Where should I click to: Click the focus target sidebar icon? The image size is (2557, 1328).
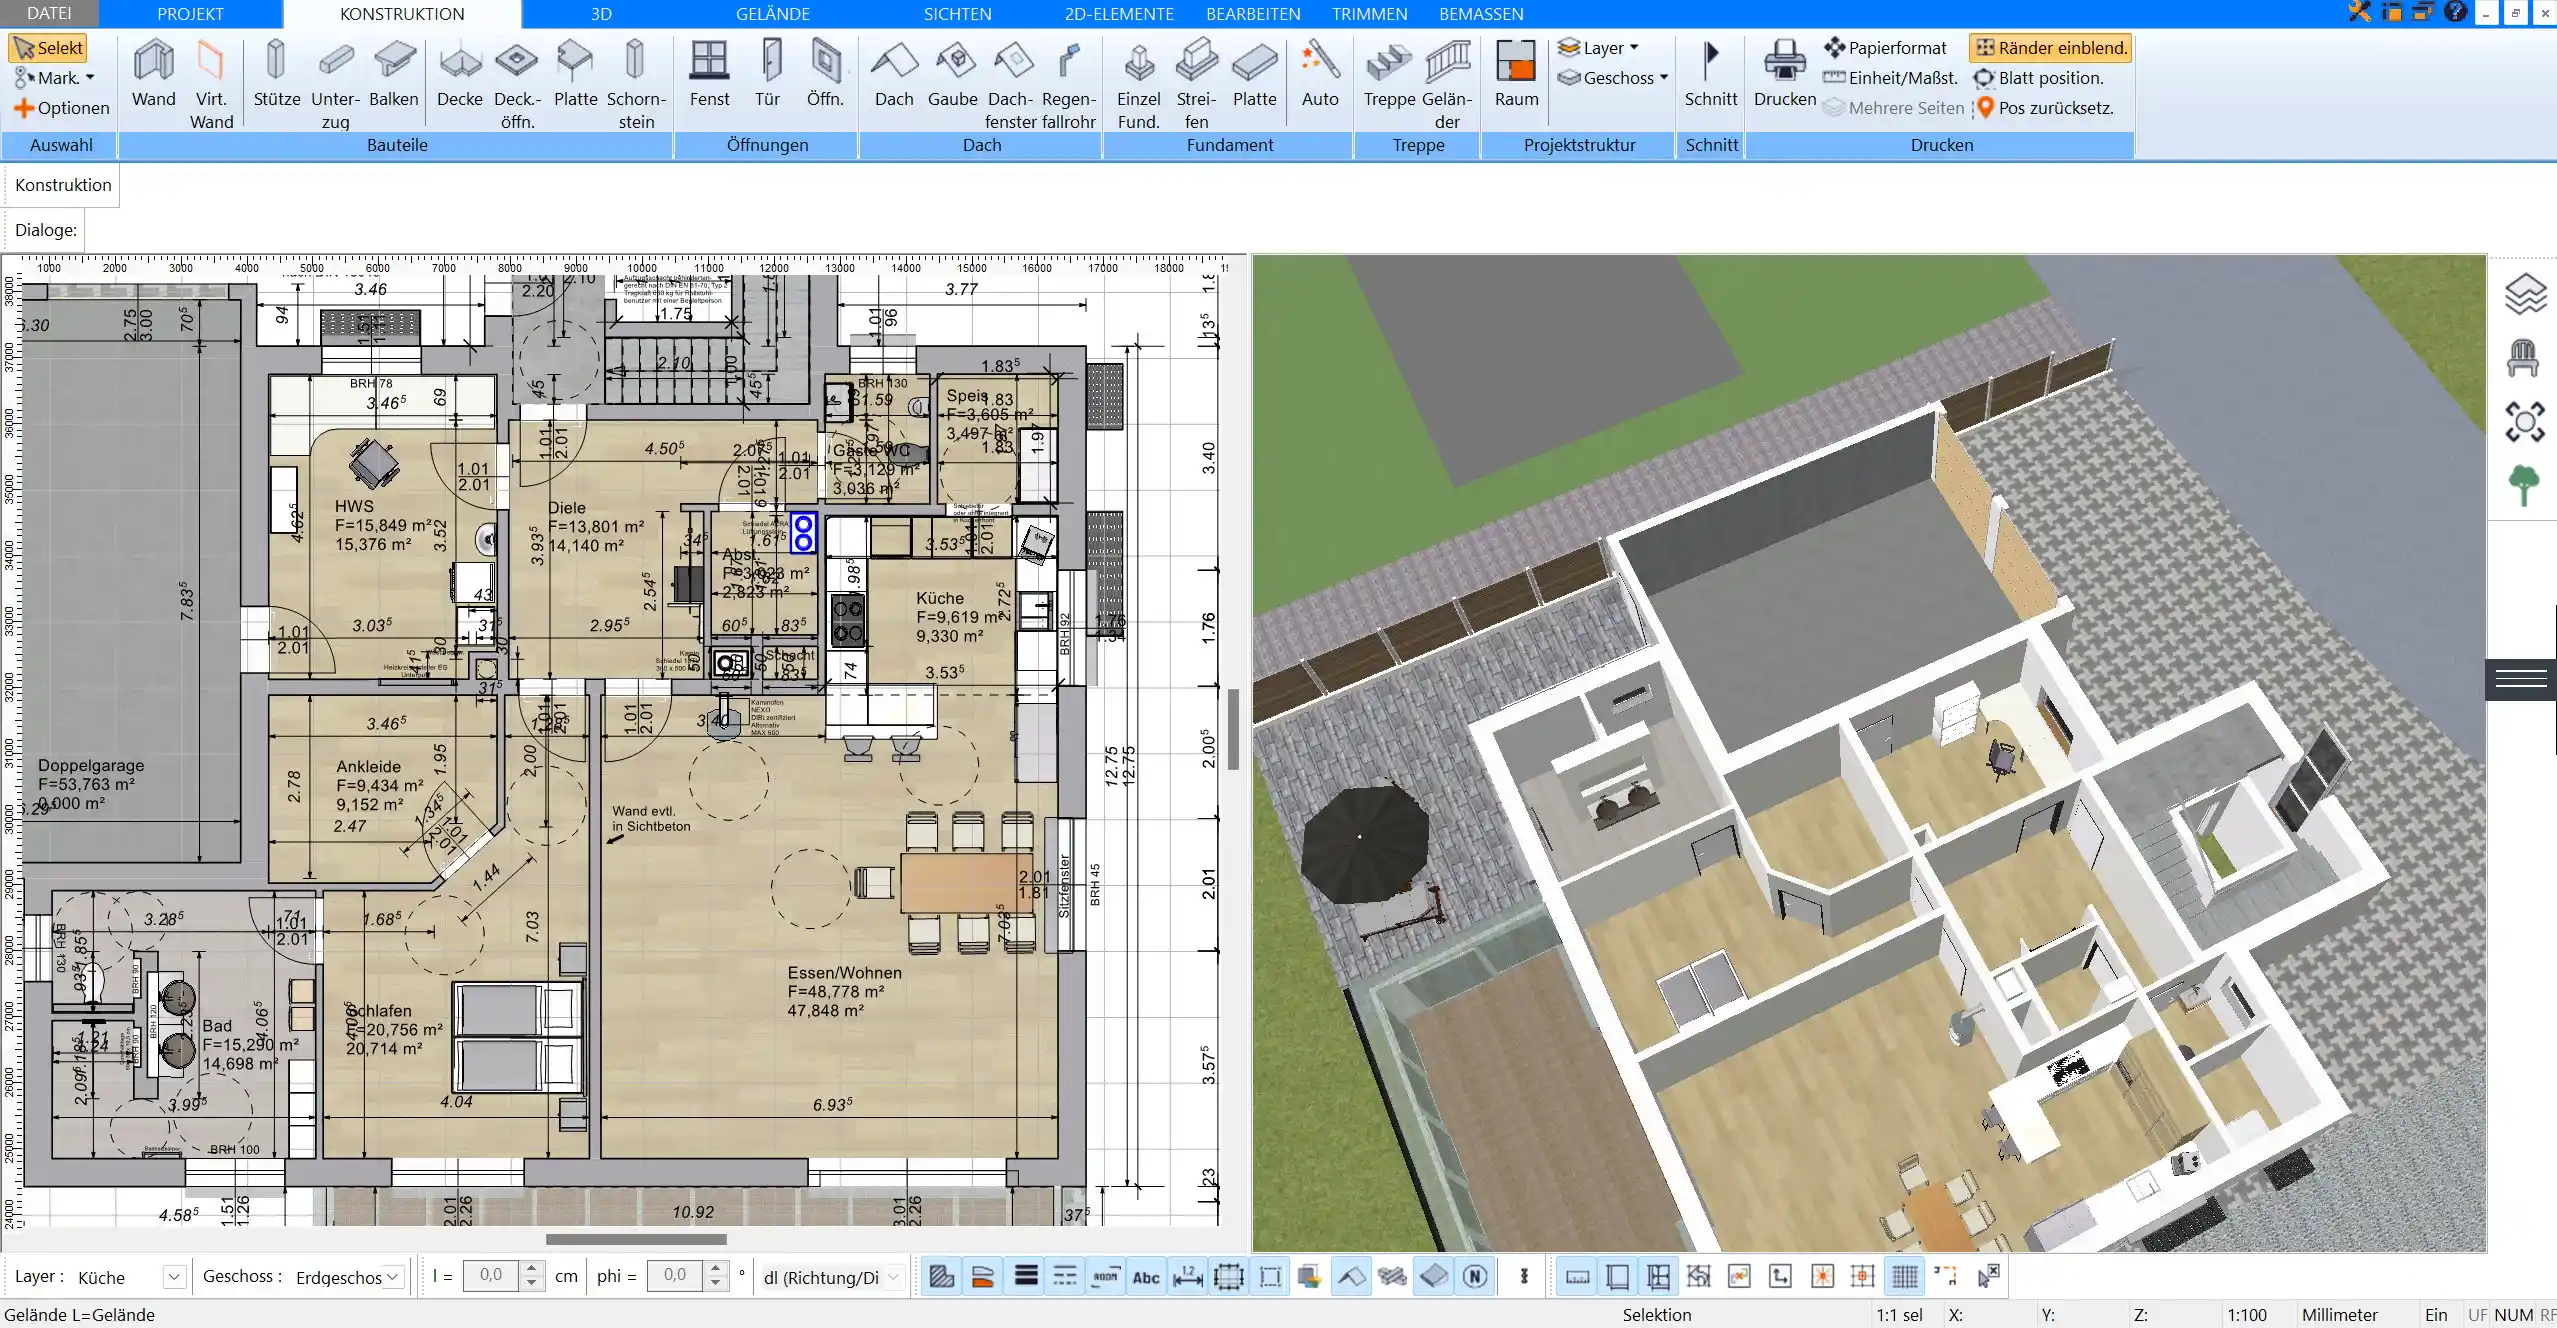coord(2525,421)
